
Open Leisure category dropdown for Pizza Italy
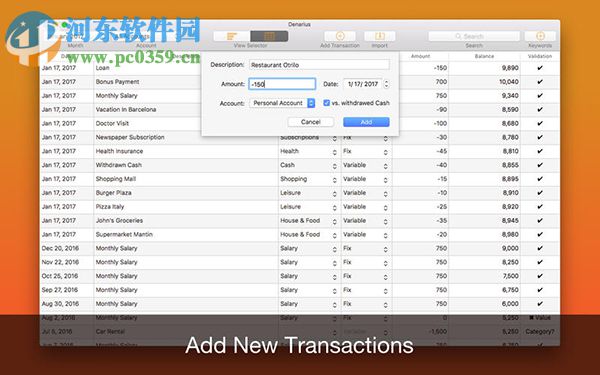click(x=308, y=207)
